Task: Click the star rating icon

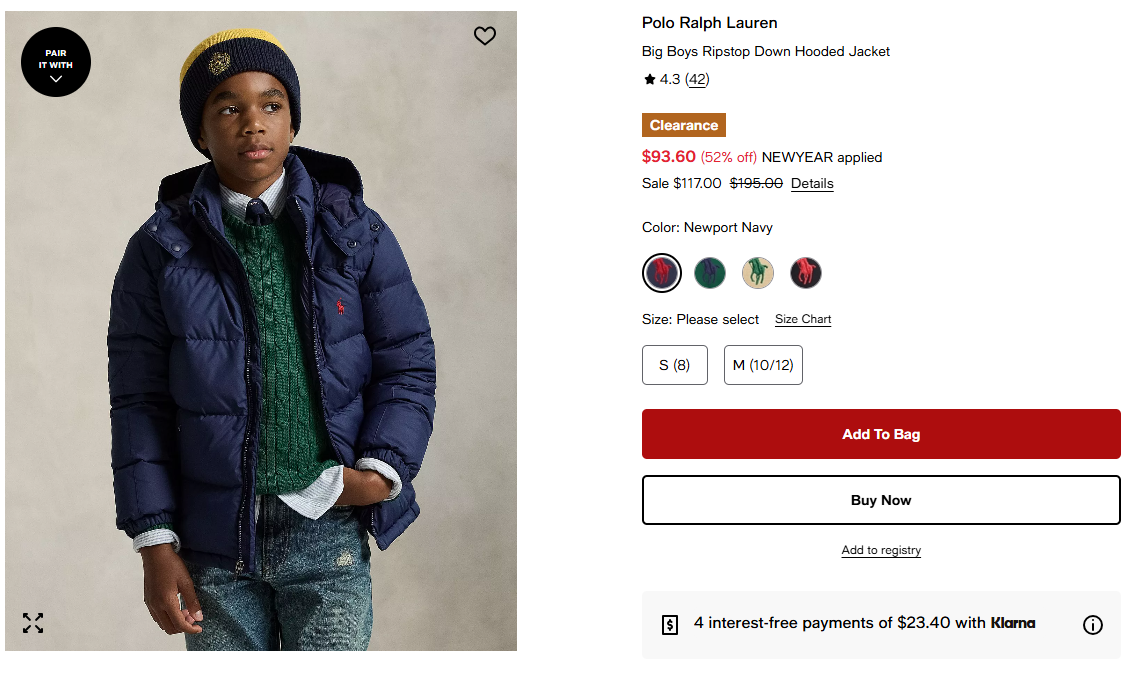Action: point(649,80)
